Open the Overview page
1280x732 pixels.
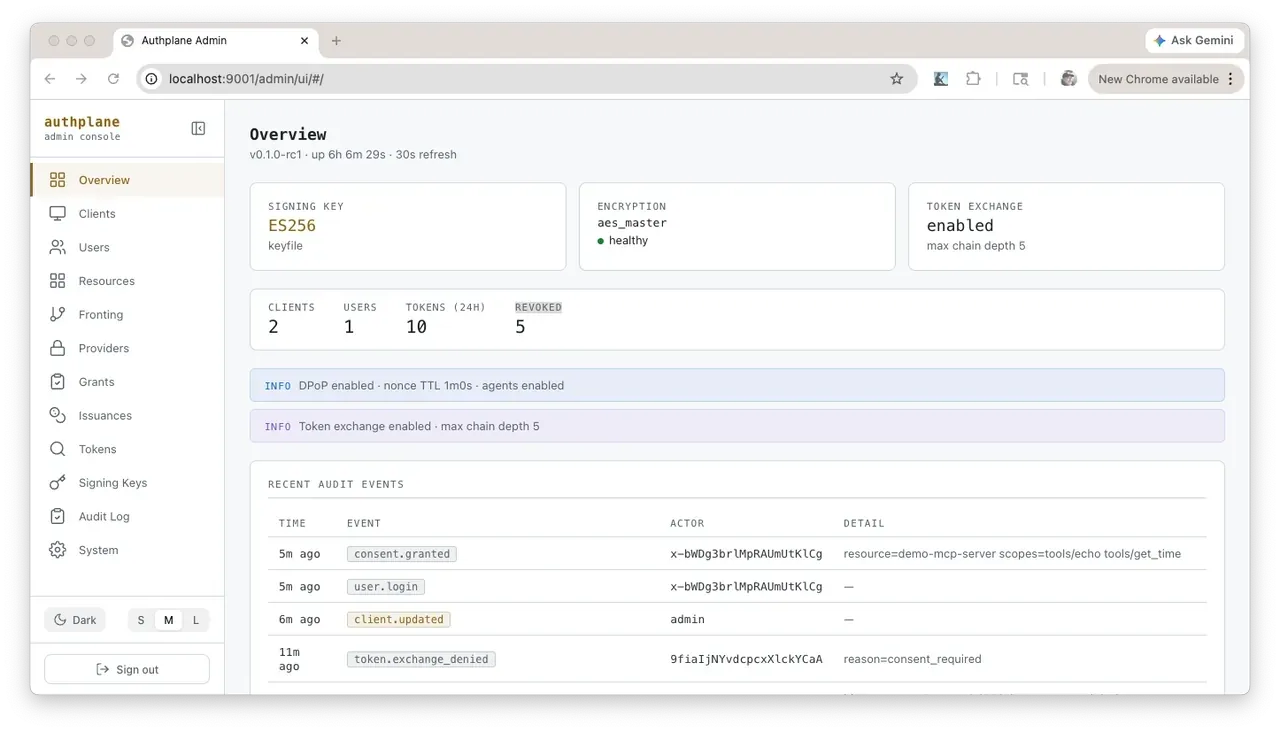coord(128,180)
